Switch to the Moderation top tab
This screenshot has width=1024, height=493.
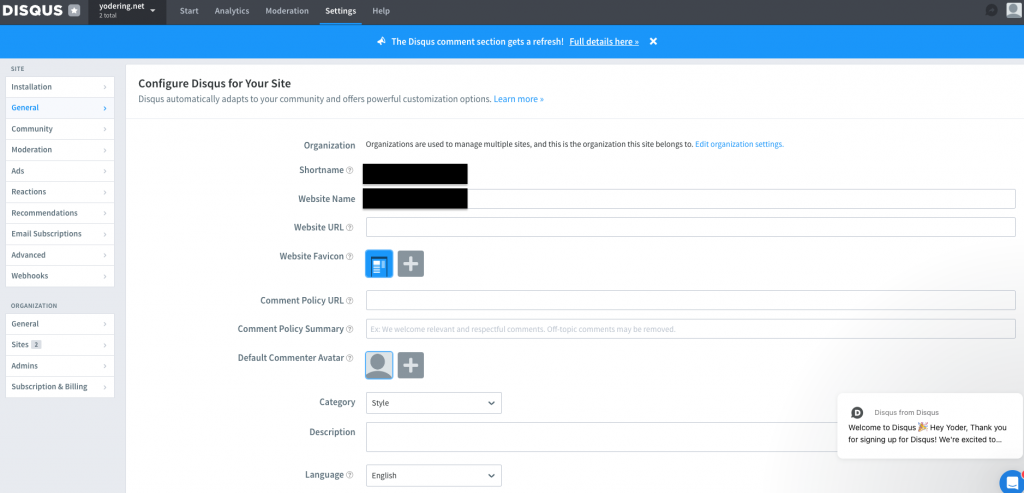point(287,11)
